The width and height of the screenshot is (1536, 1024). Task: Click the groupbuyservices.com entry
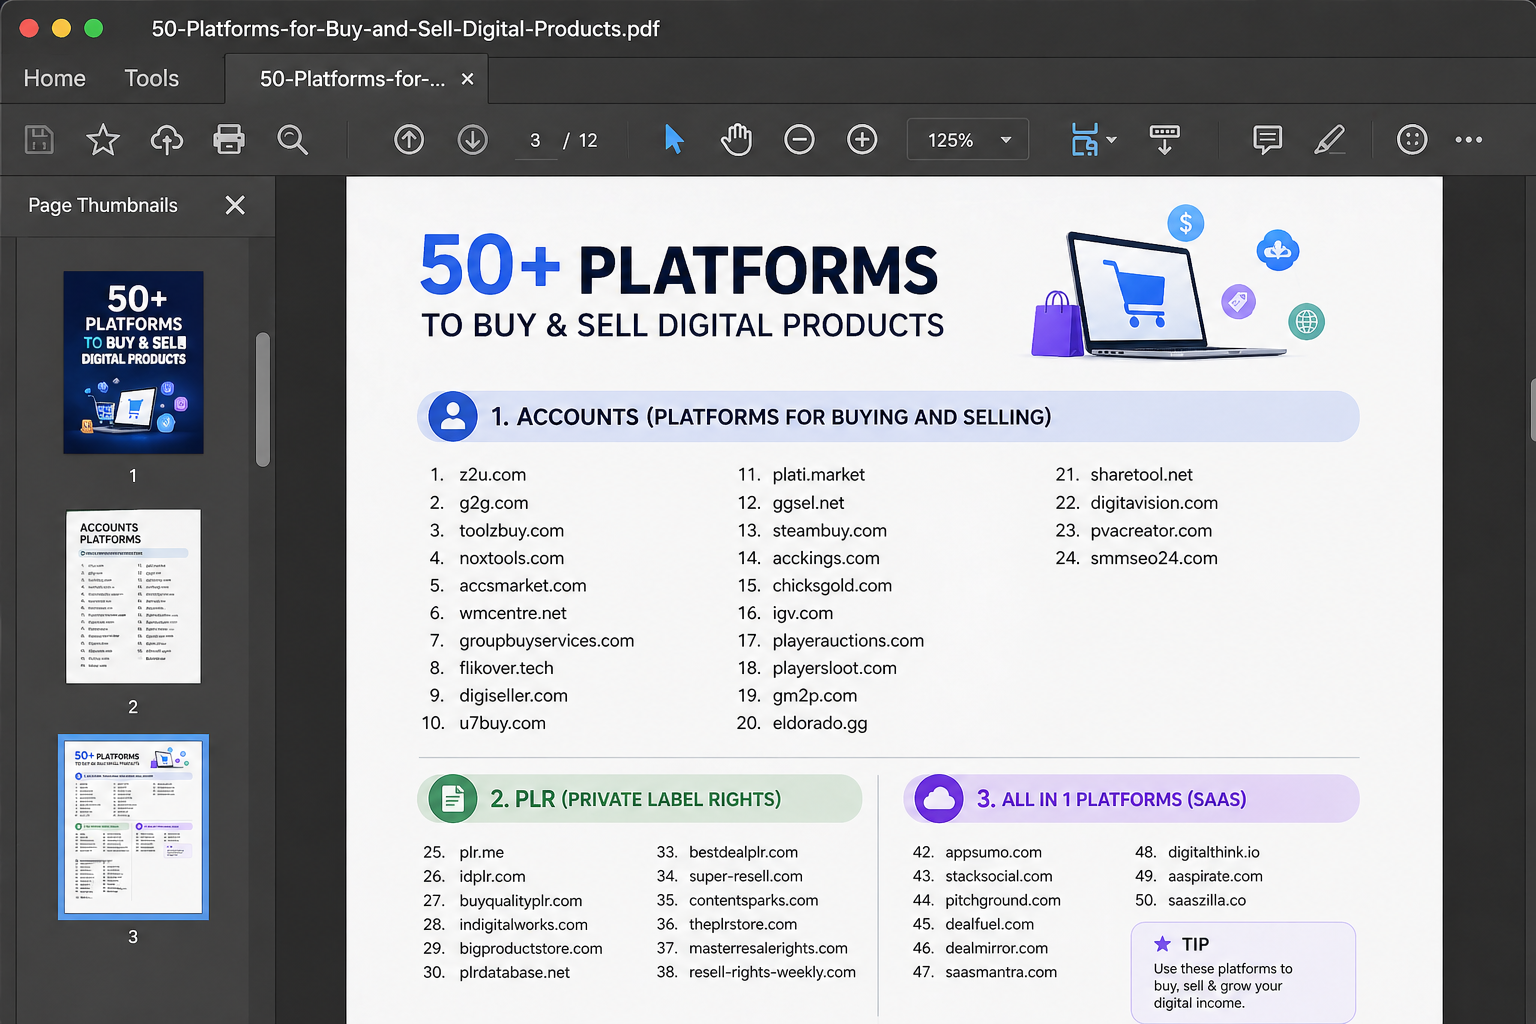tap(546, 641)
